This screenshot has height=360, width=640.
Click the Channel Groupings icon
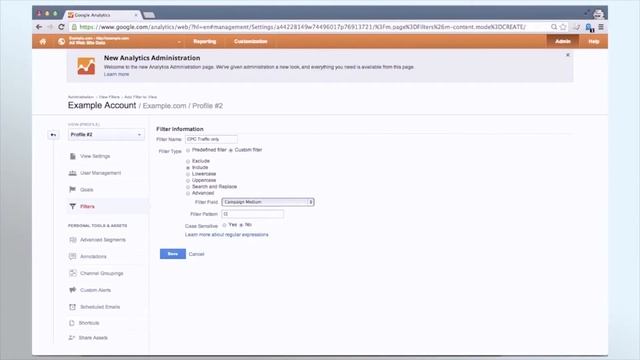(73, 273)
